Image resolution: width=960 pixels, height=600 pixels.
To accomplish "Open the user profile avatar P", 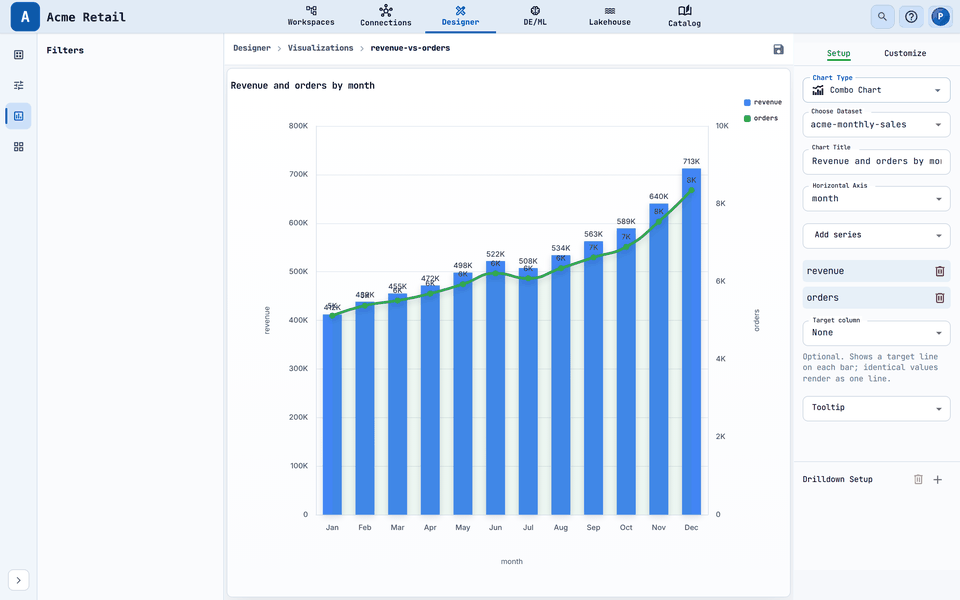I will click(x=940, y=17).
